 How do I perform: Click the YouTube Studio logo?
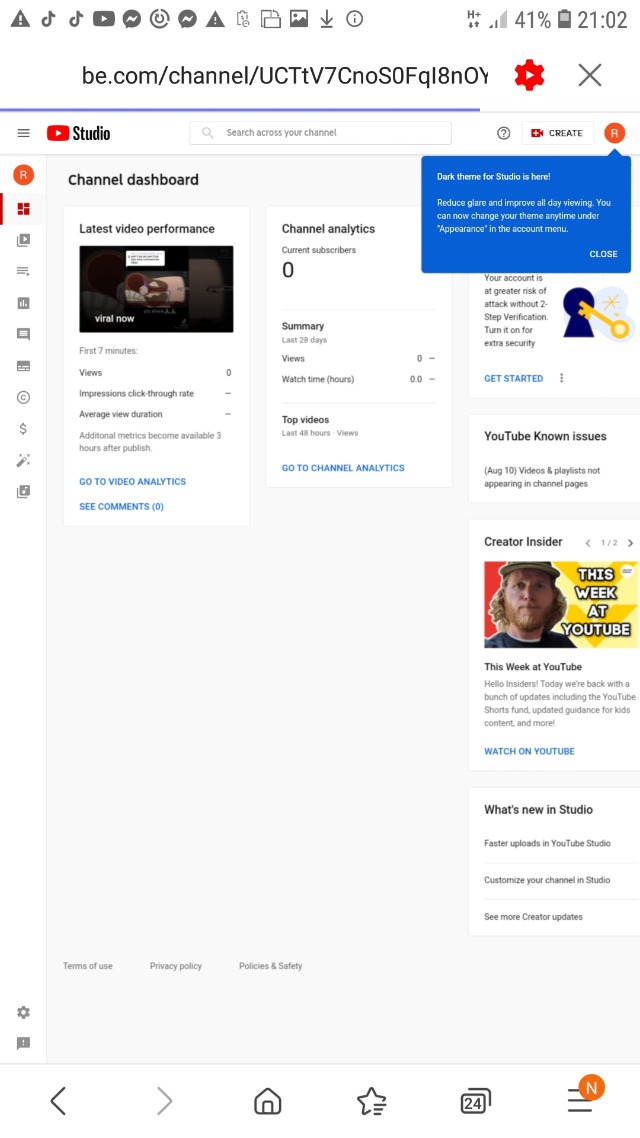click(78, 133)
